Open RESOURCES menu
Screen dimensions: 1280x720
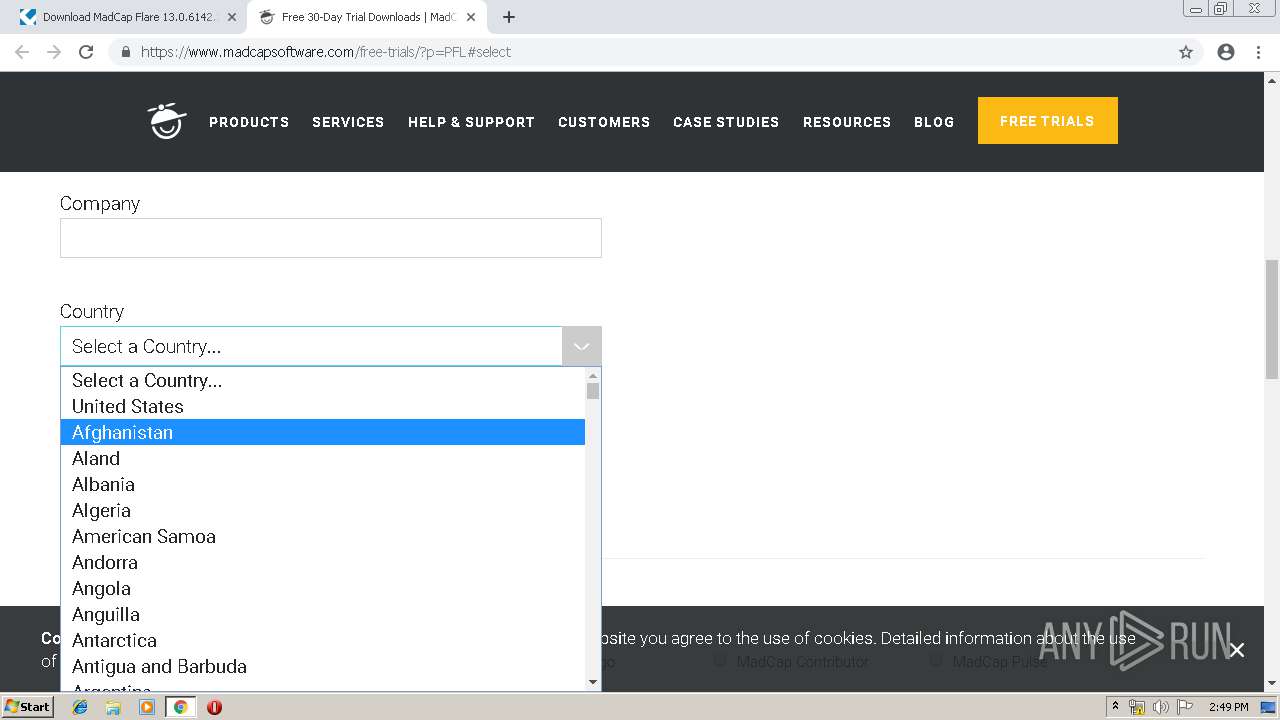[x=847, y=122]
